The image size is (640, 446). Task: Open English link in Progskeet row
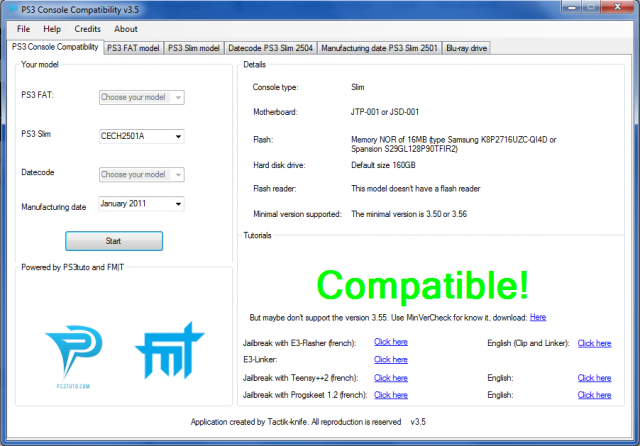tap(594, 395)
